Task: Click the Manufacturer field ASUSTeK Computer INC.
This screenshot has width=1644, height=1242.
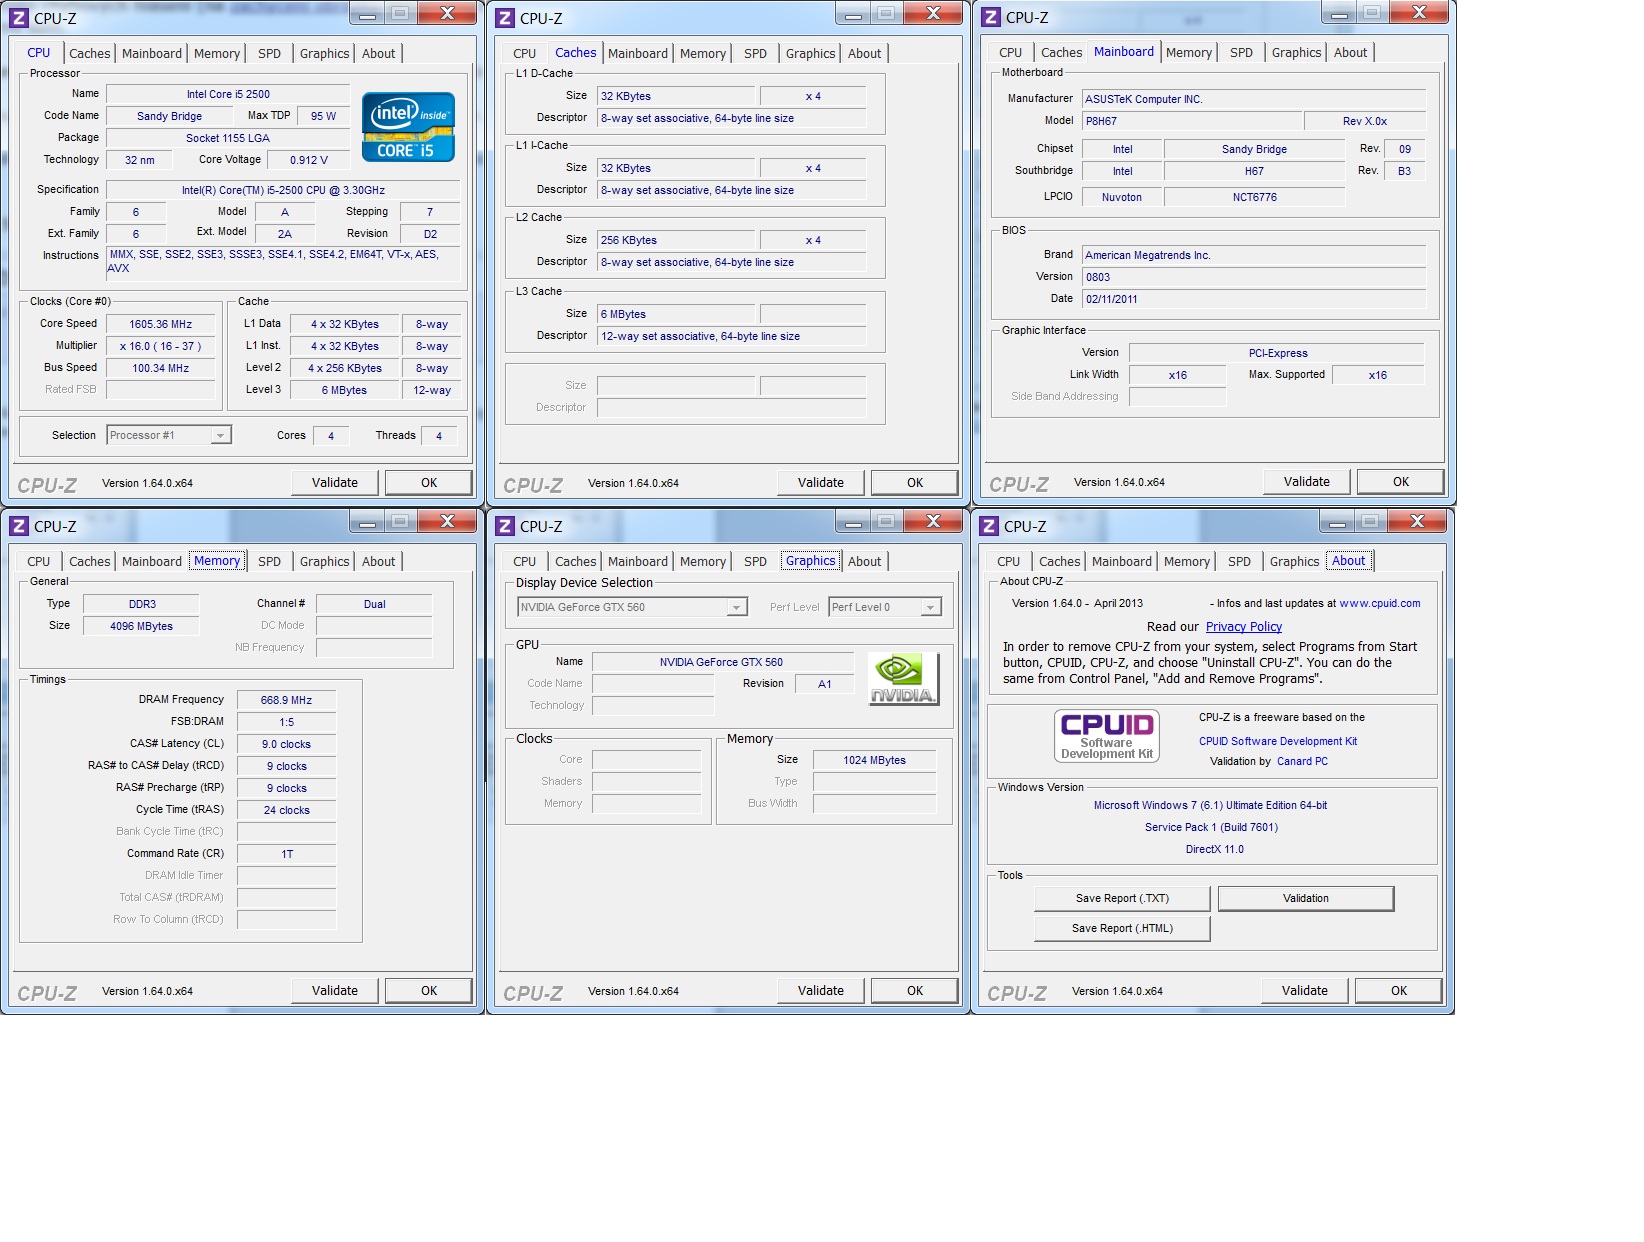Action: (1254, 100)
